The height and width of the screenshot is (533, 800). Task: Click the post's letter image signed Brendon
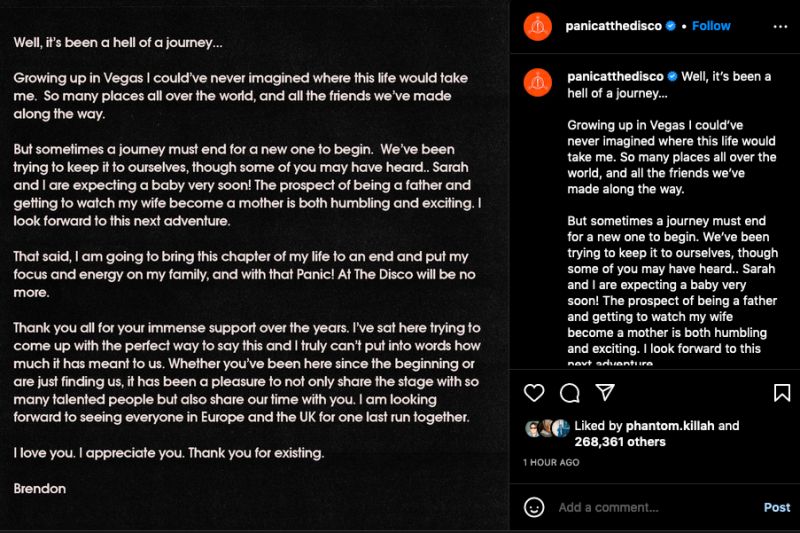pyautogui.click(x=255, y=266)
